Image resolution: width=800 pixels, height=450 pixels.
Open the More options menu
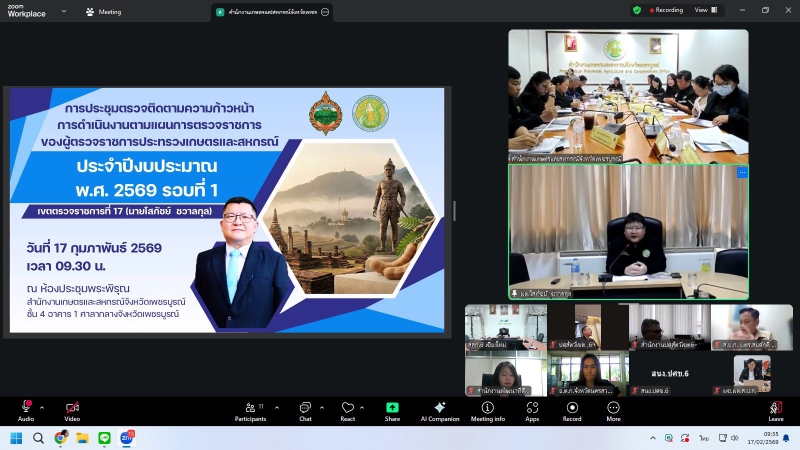point(613,408)
